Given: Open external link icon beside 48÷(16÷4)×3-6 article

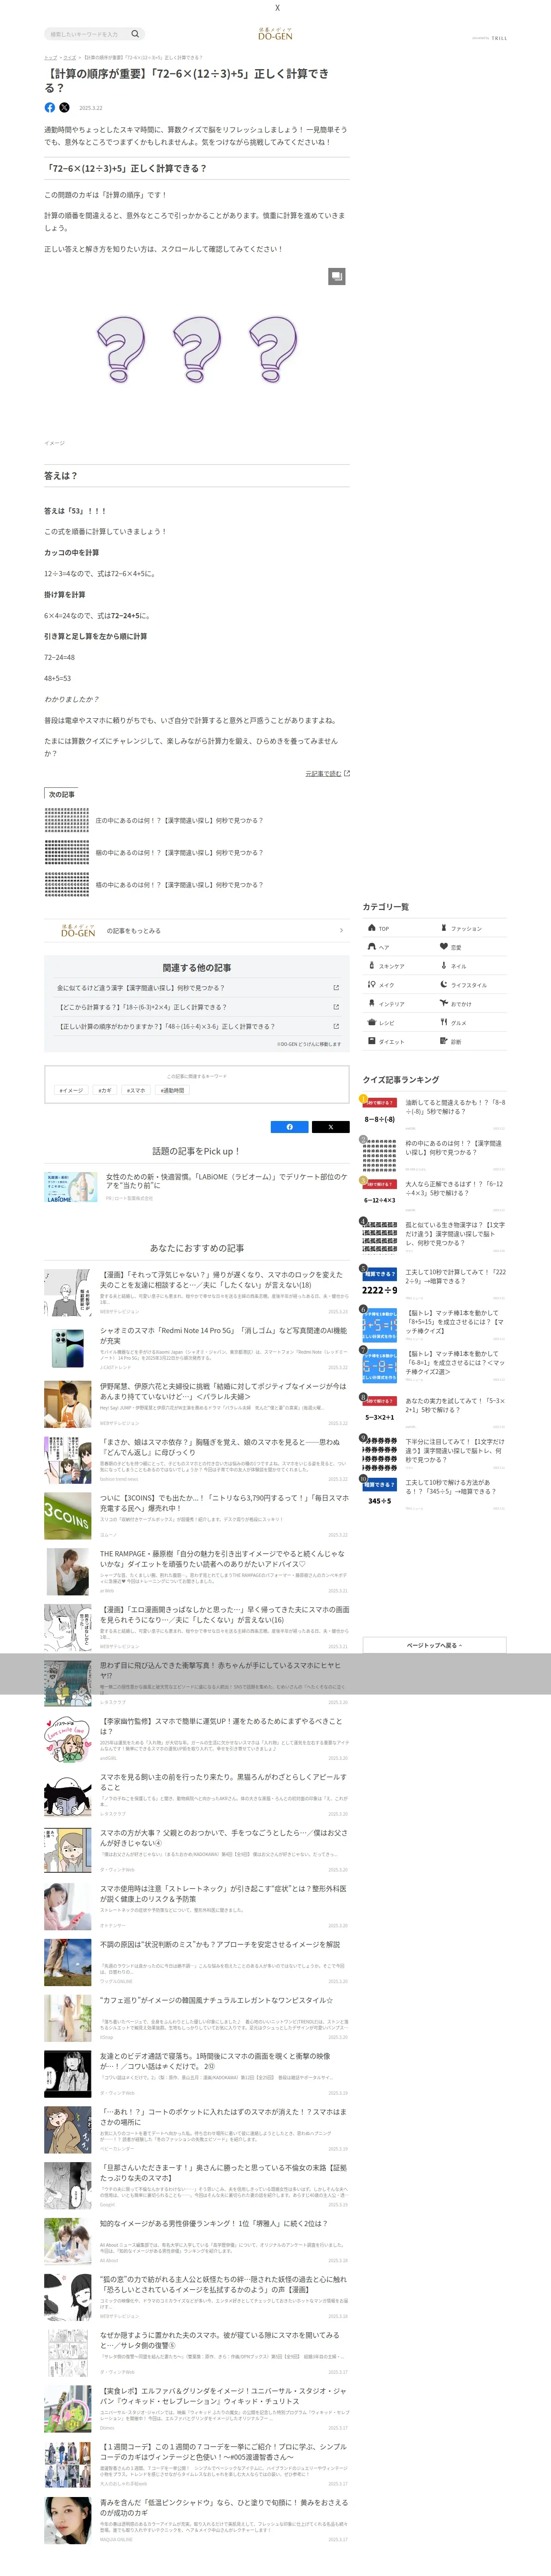Looking at the screenshot, I should (336, 1026).
